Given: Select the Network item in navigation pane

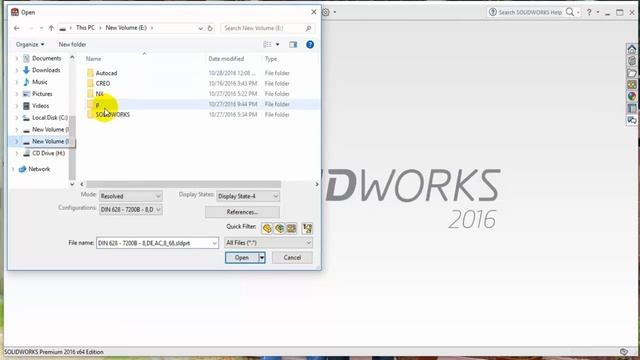Looking at the screenshot, I should (x=35, y=169).
